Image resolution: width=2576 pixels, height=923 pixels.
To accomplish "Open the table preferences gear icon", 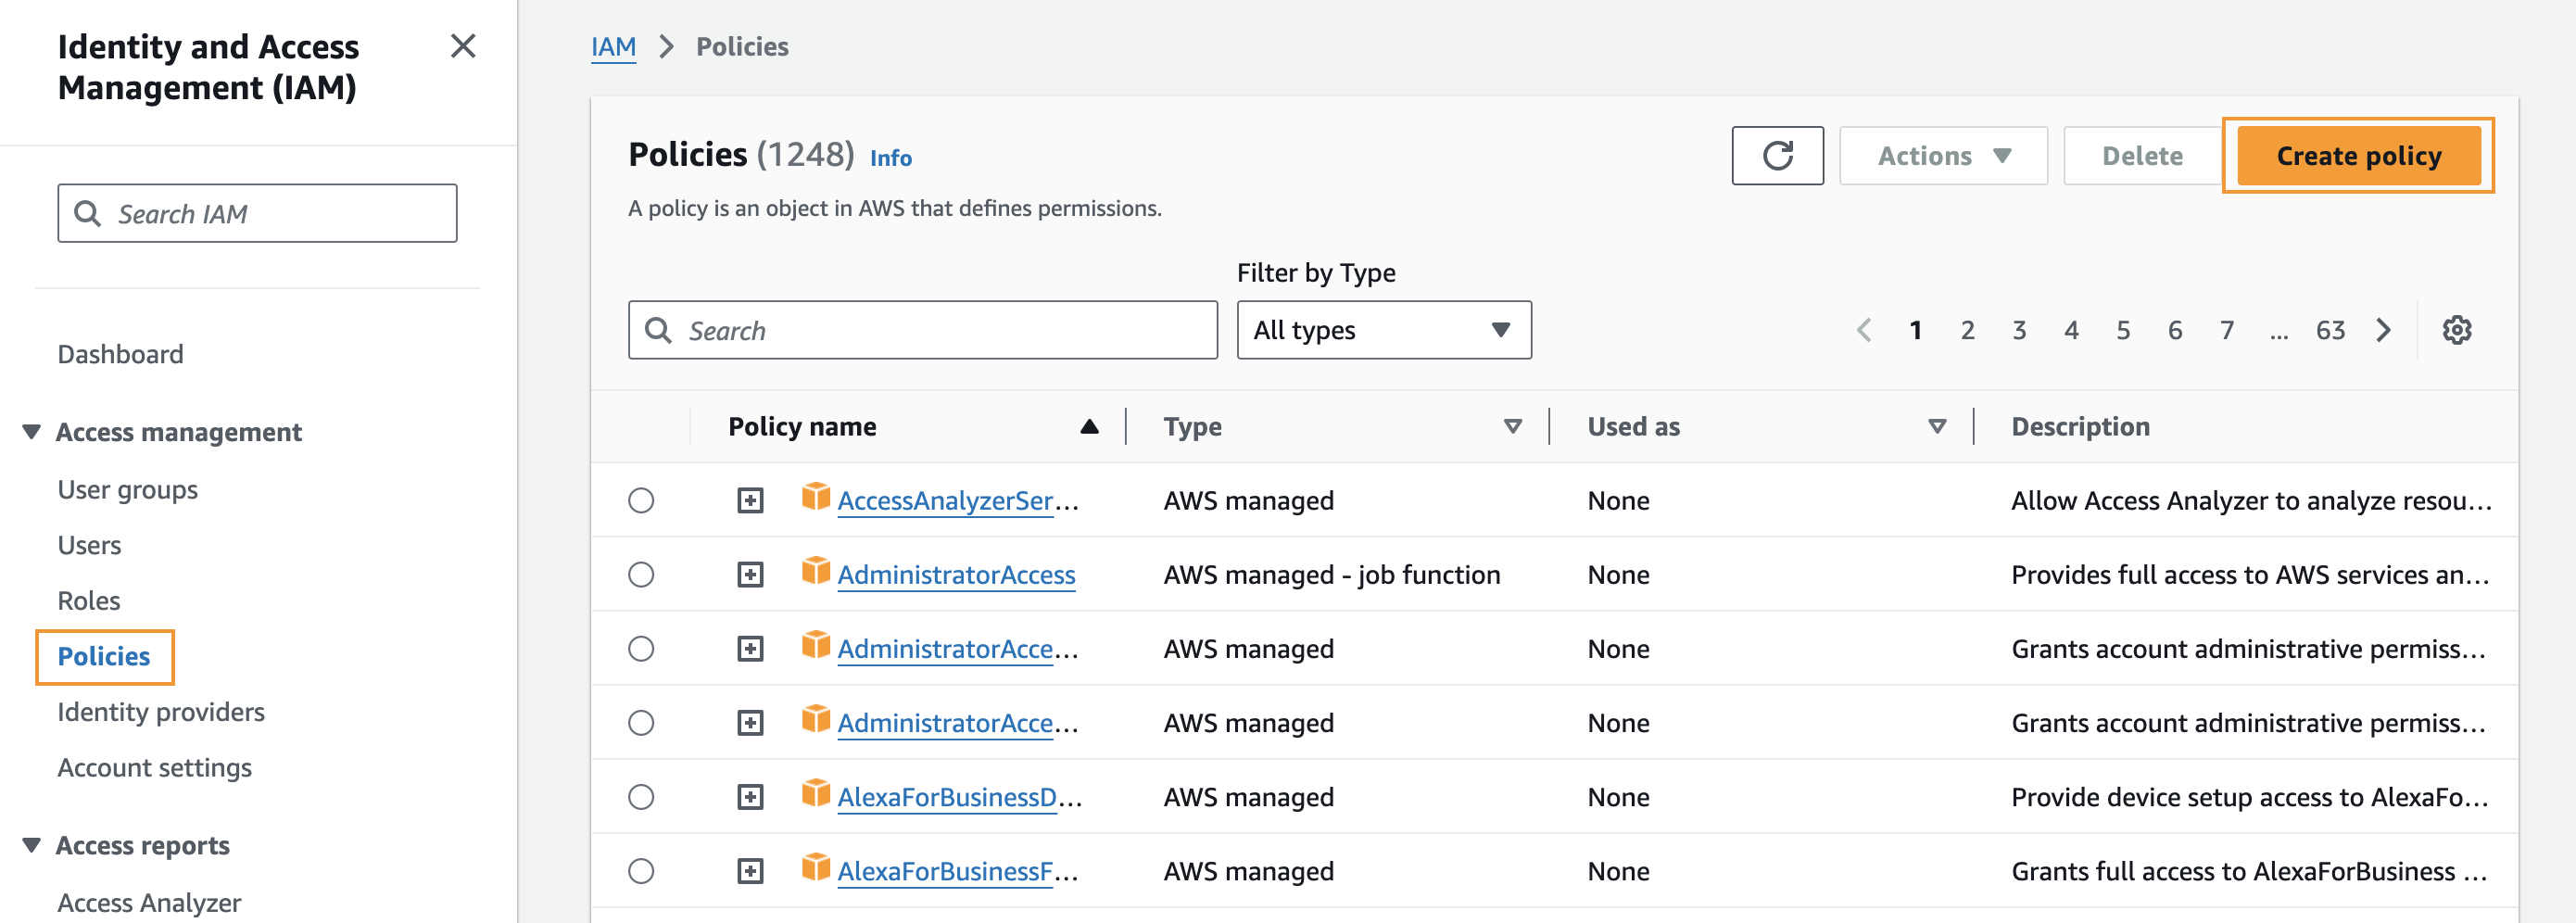I will pos(2457,330).
